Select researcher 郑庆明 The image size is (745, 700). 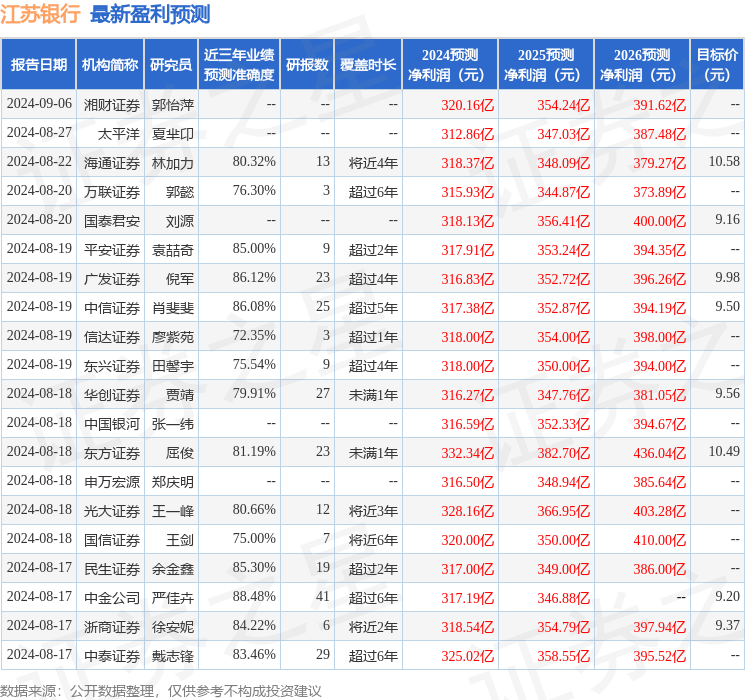pyautogui.click(x=173, y=482)
